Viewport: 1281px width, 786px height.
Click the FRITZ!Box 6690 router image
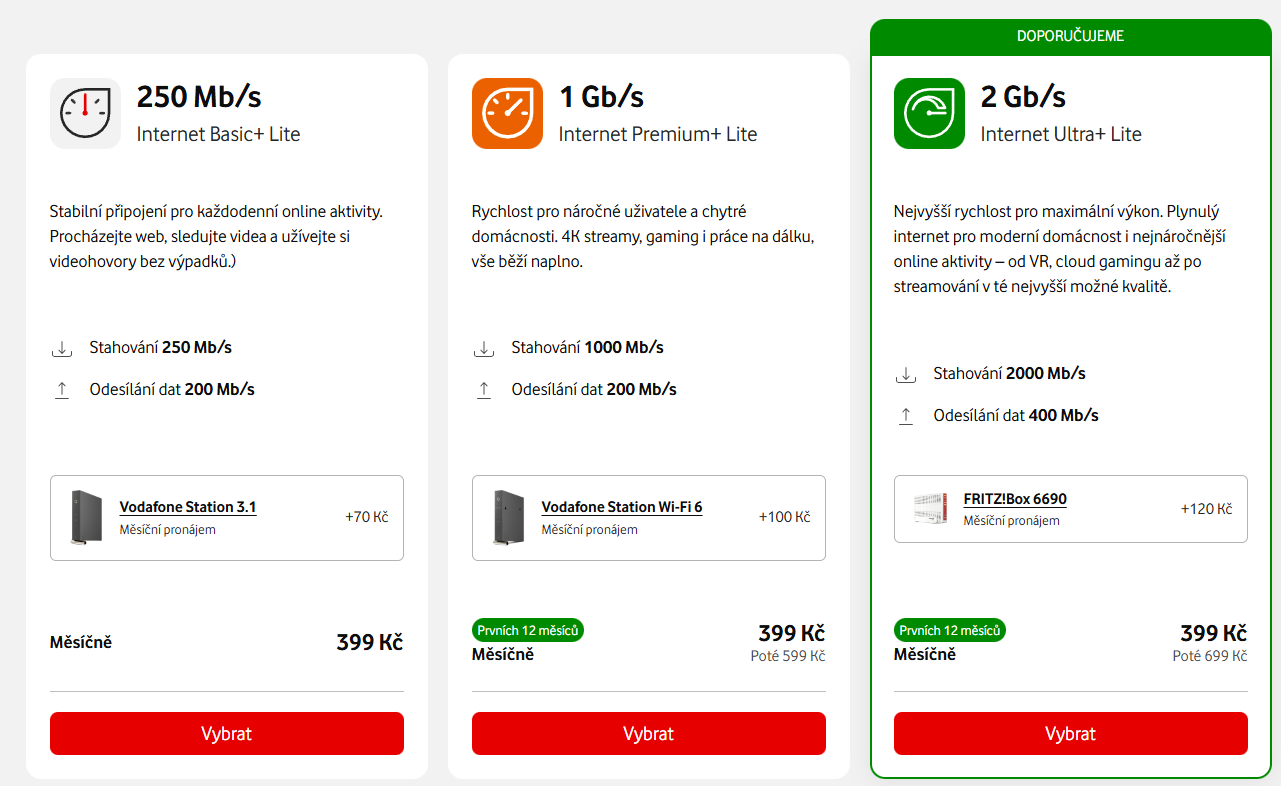(x=930, y=509)
